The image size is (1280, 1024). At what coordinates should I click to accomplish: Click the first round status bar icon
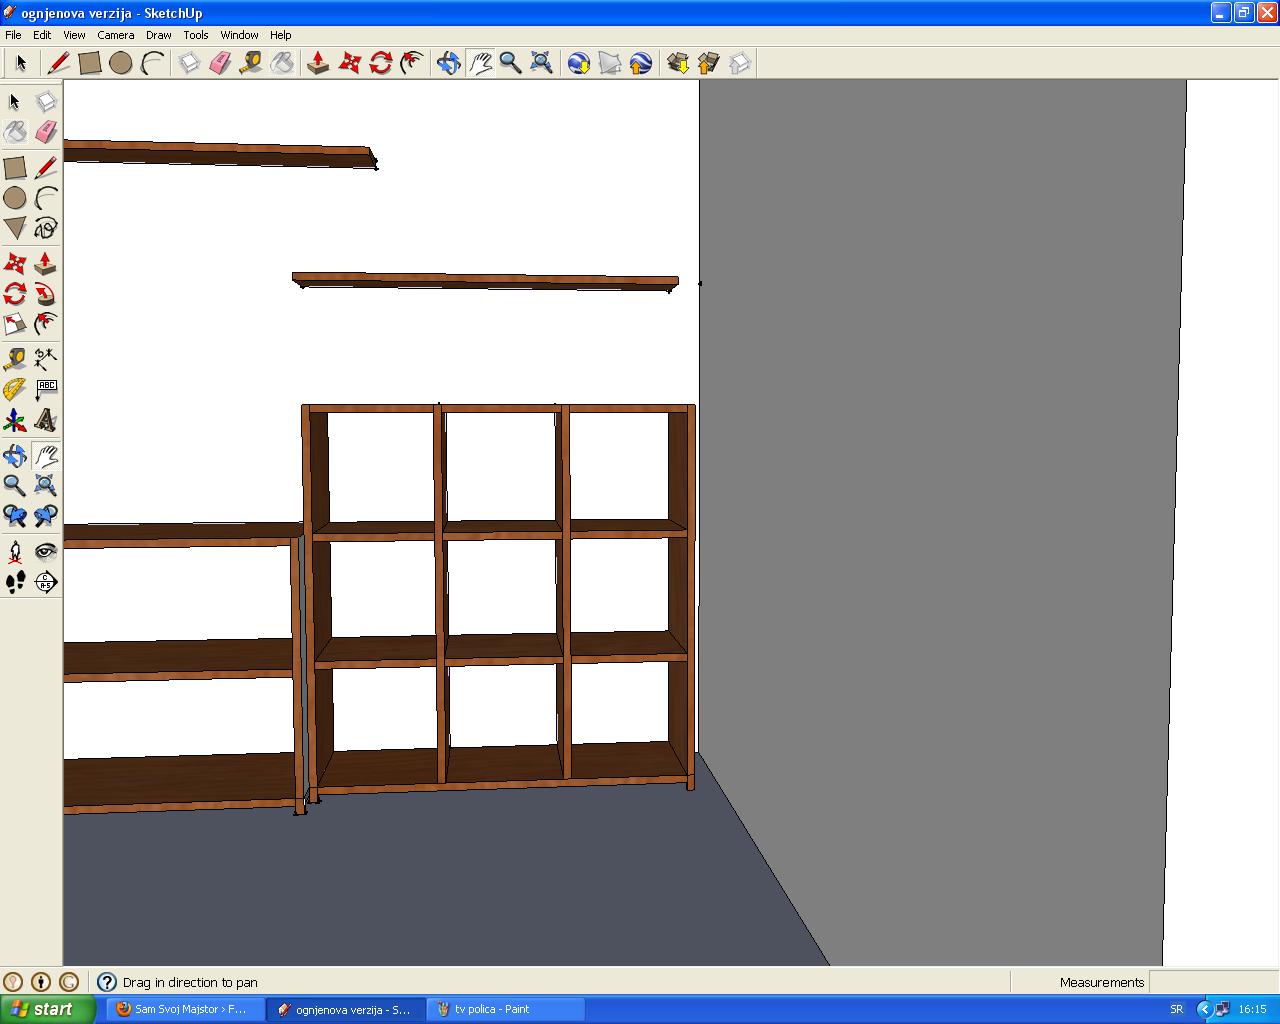click(13, 982)
